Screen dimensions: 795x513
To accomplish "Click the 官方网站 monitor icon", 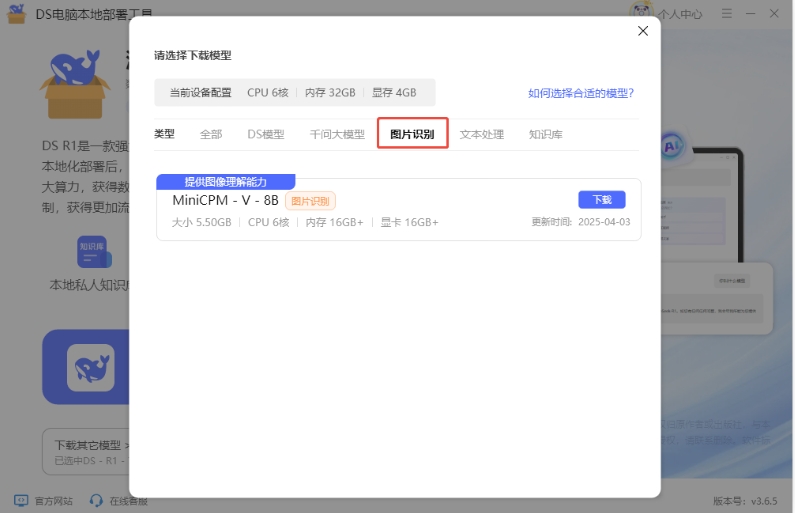I will 21,501.
